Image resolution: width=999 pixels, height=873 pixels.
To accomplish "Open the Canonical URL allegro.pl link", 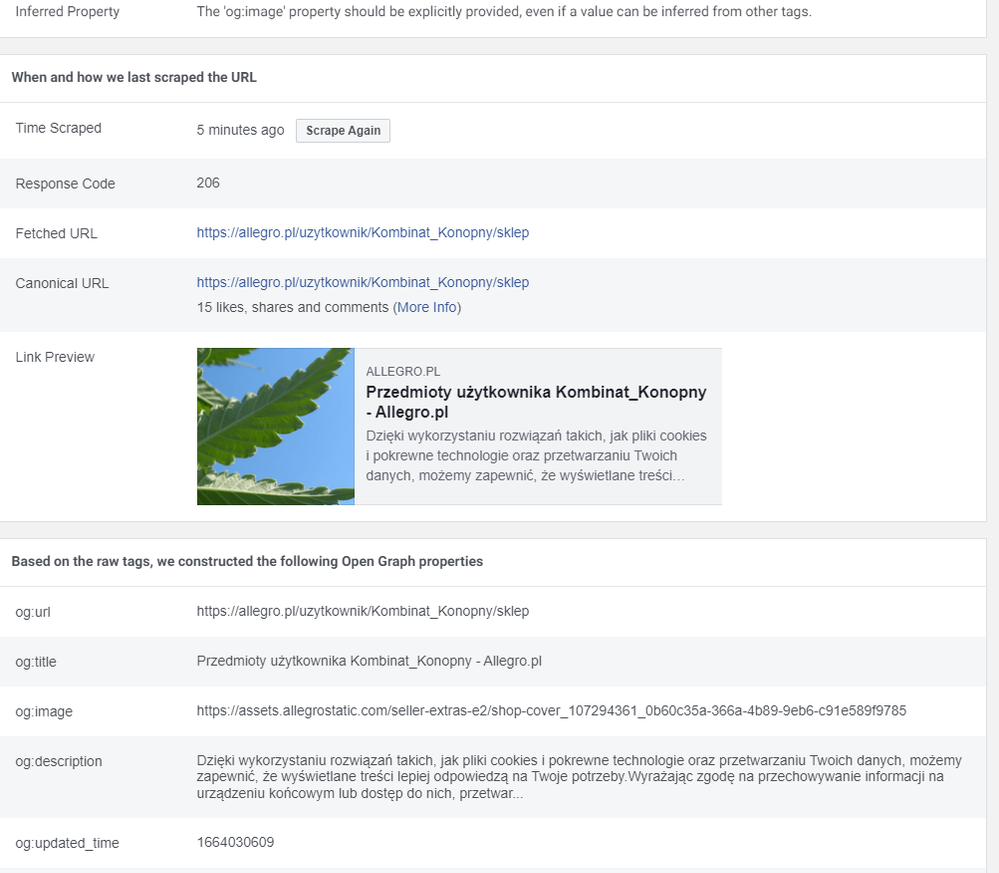I will pos(363,282).
